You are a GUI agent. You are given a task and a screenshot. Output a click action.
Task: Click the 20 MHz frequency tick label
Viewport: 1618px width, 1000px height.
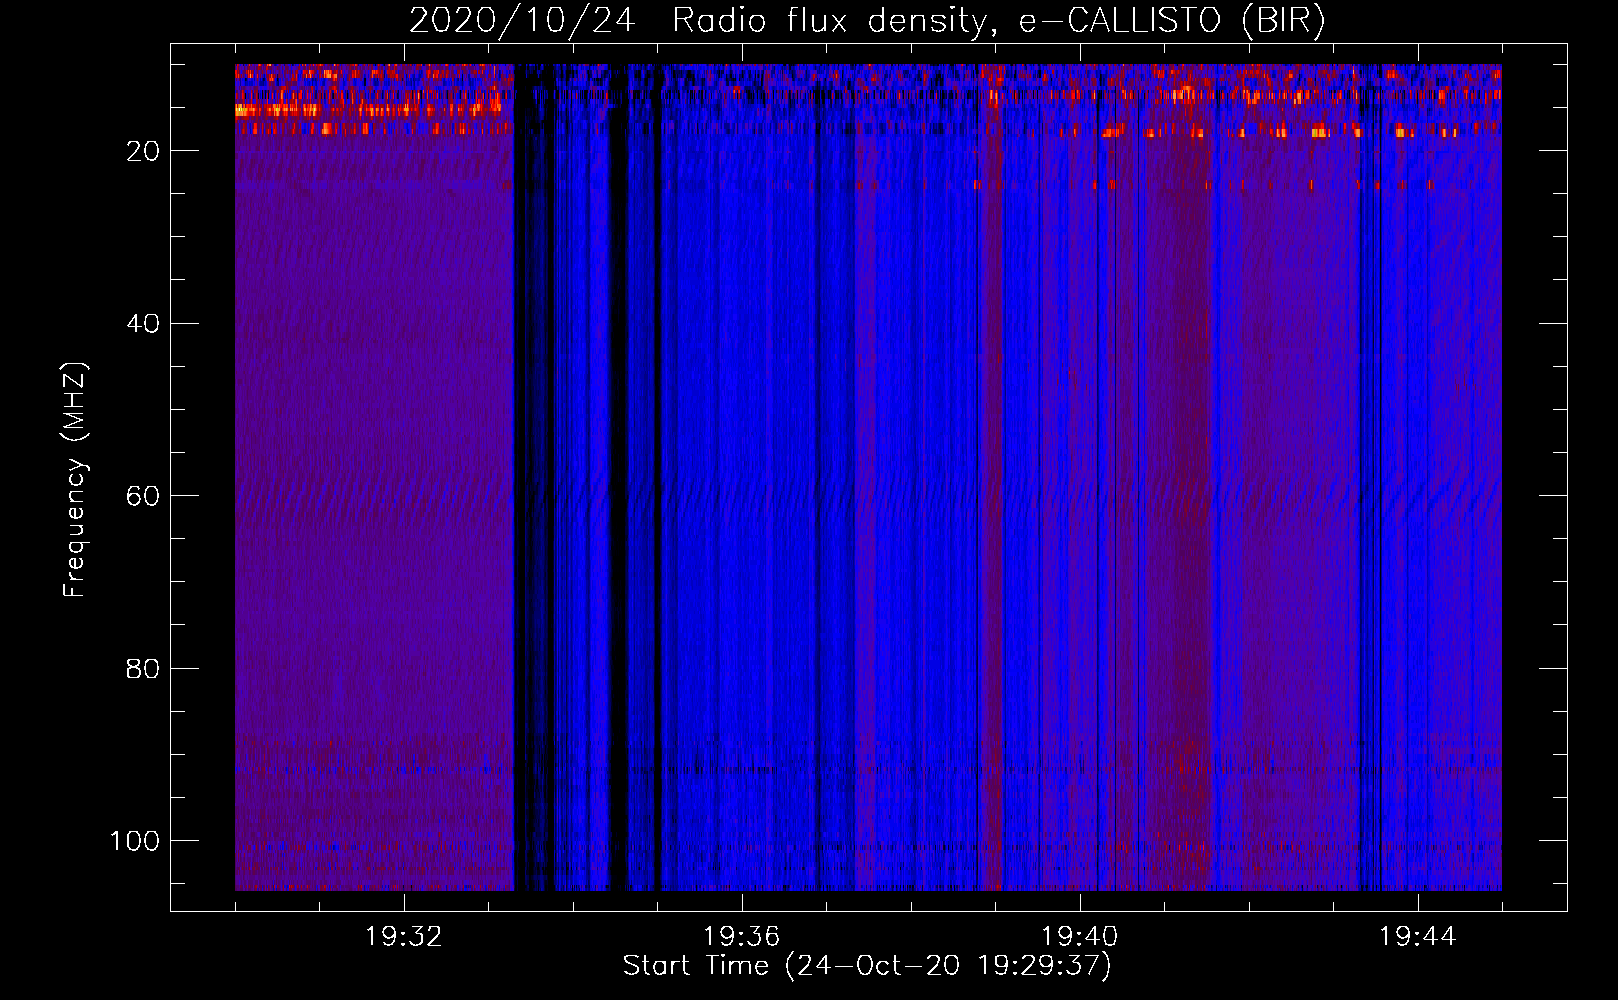coord(144,151)
